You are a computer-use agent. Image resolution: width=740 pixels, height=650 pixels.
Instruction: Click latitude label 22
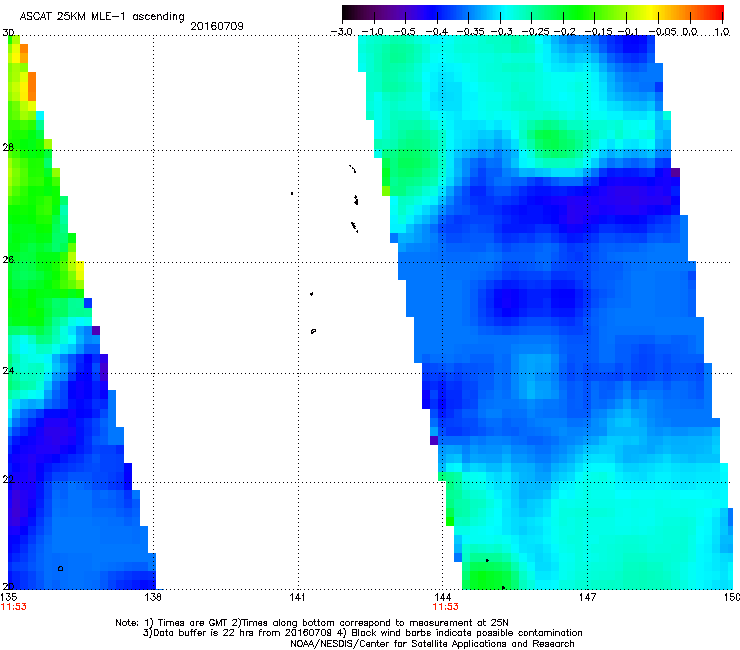pos(8,480)
